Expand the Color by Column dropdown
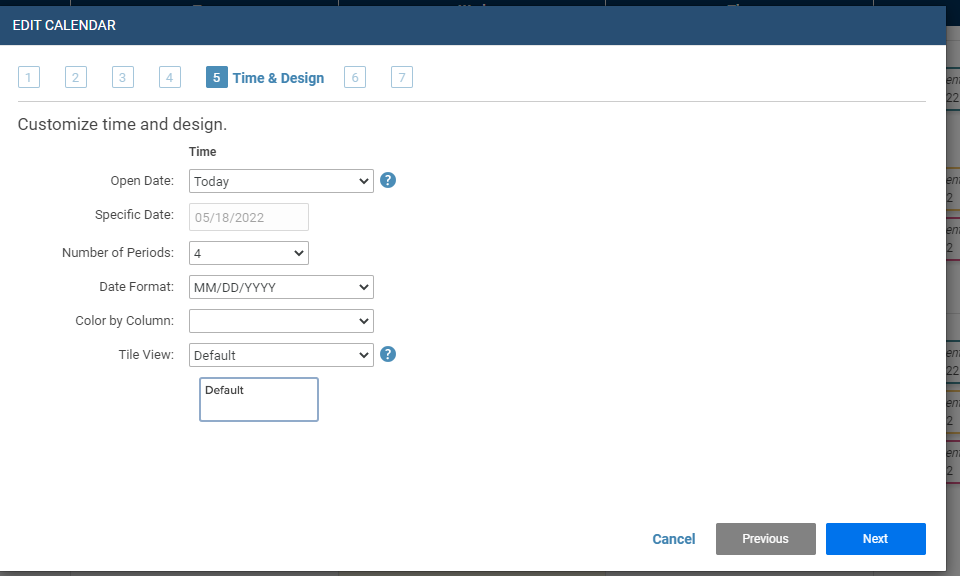This screenshot has width=960, height=576. pos(281,321)
